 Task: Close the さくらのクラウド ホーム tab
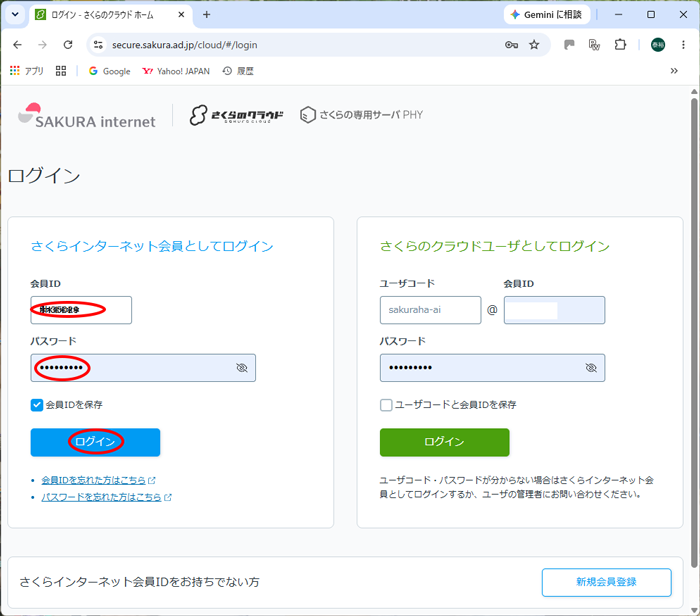tap(181, 15)
